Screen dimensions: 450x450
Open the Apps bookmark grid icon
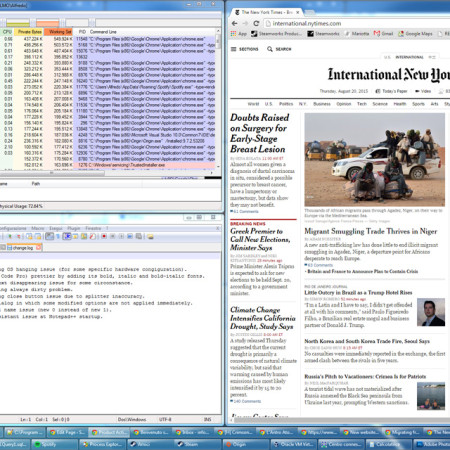[x=234, y=34]
